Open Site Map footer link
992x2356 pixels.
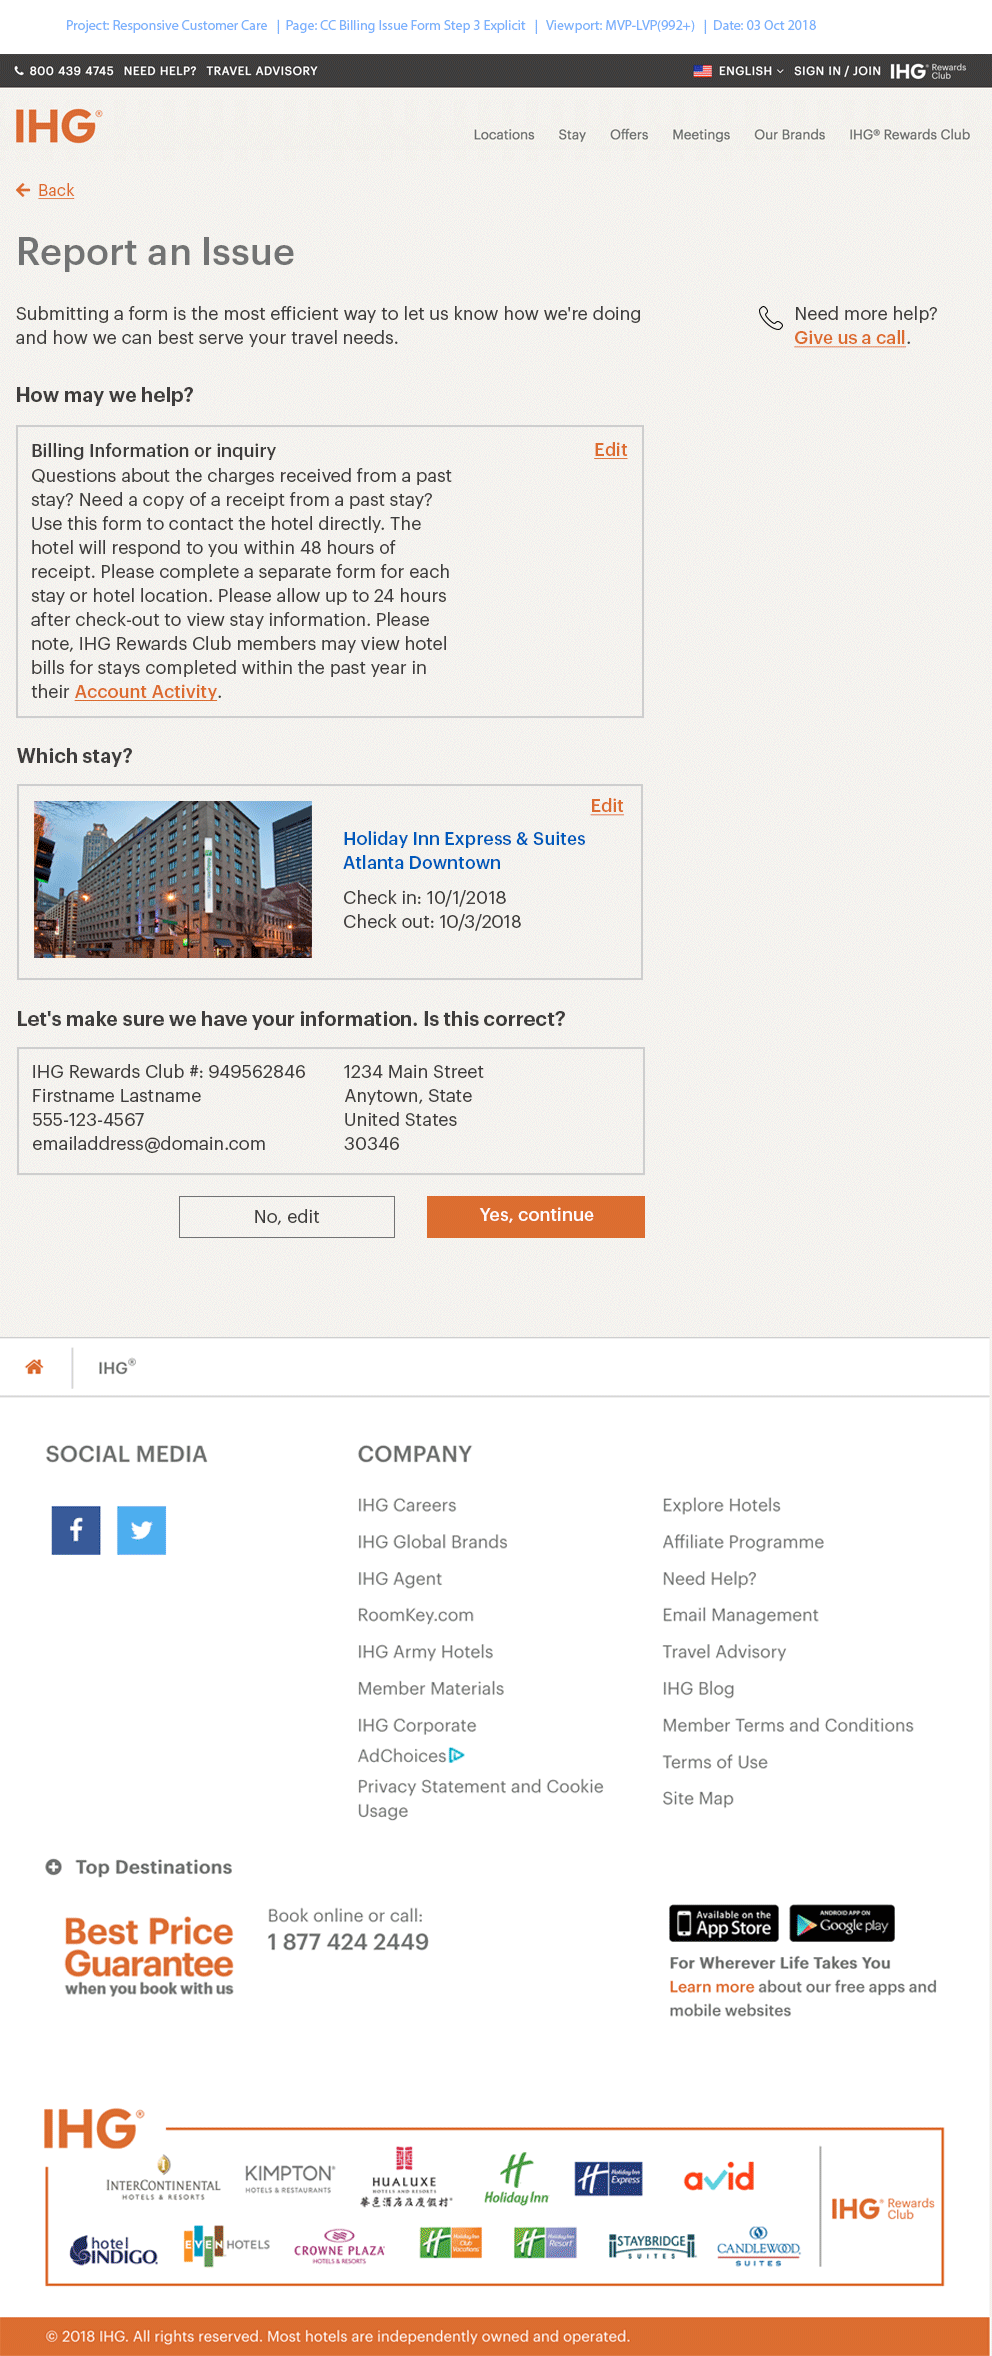(698, 1798)
